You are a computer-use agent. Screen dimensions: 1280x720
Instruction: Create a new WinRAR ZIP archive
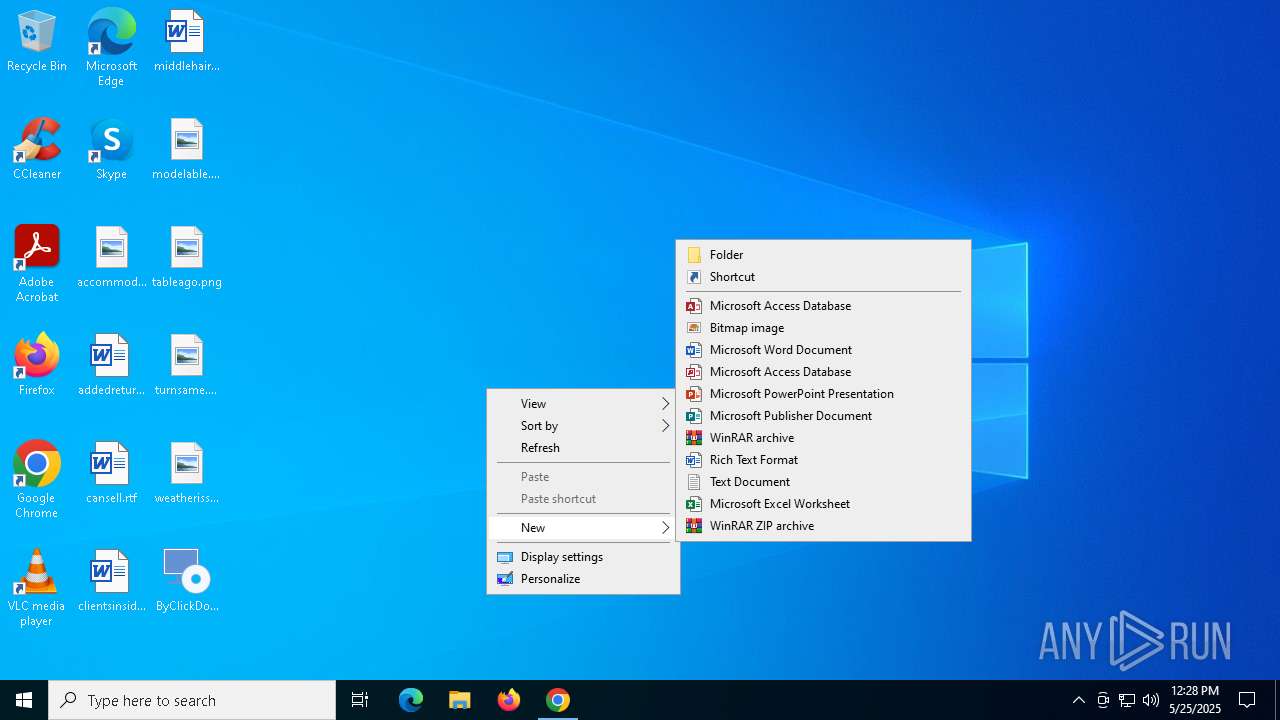coord(823,526)
